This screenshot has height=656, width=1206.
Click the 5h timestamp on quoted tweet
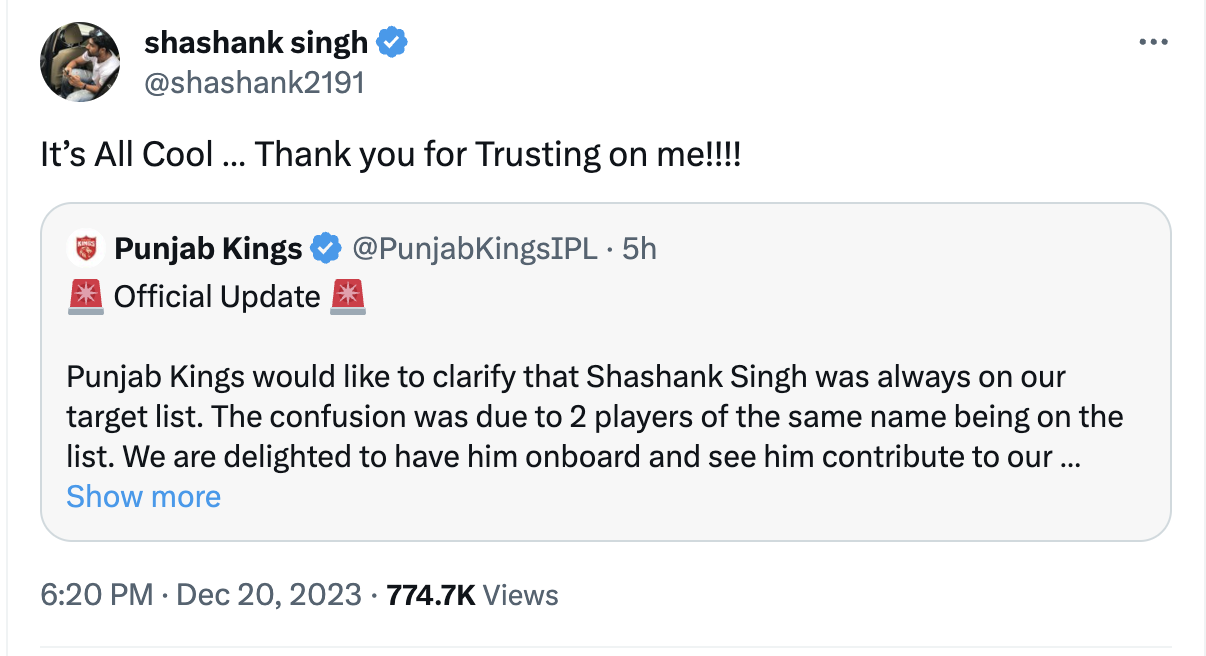(639, 248)
